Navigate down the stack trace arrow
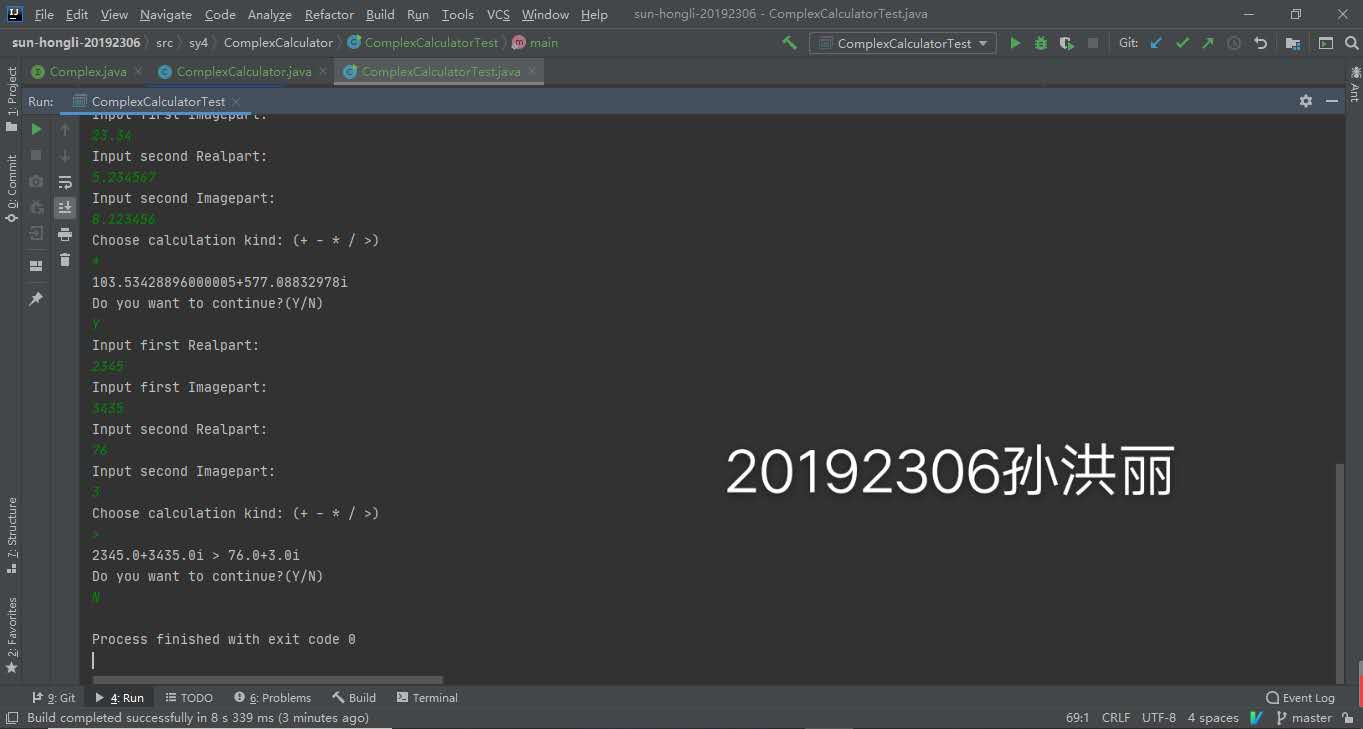 [x=65, y=156]
